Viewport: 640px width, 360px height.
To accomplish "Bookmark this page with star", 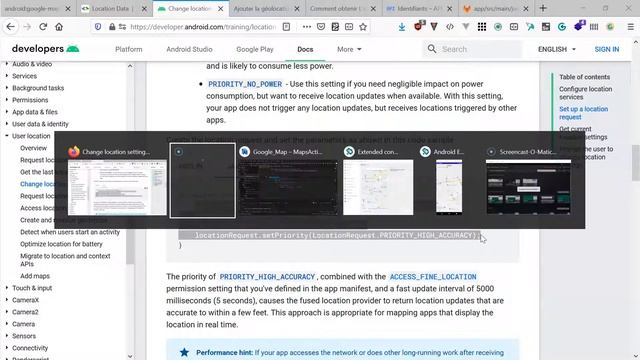I will tap(363, 27).
